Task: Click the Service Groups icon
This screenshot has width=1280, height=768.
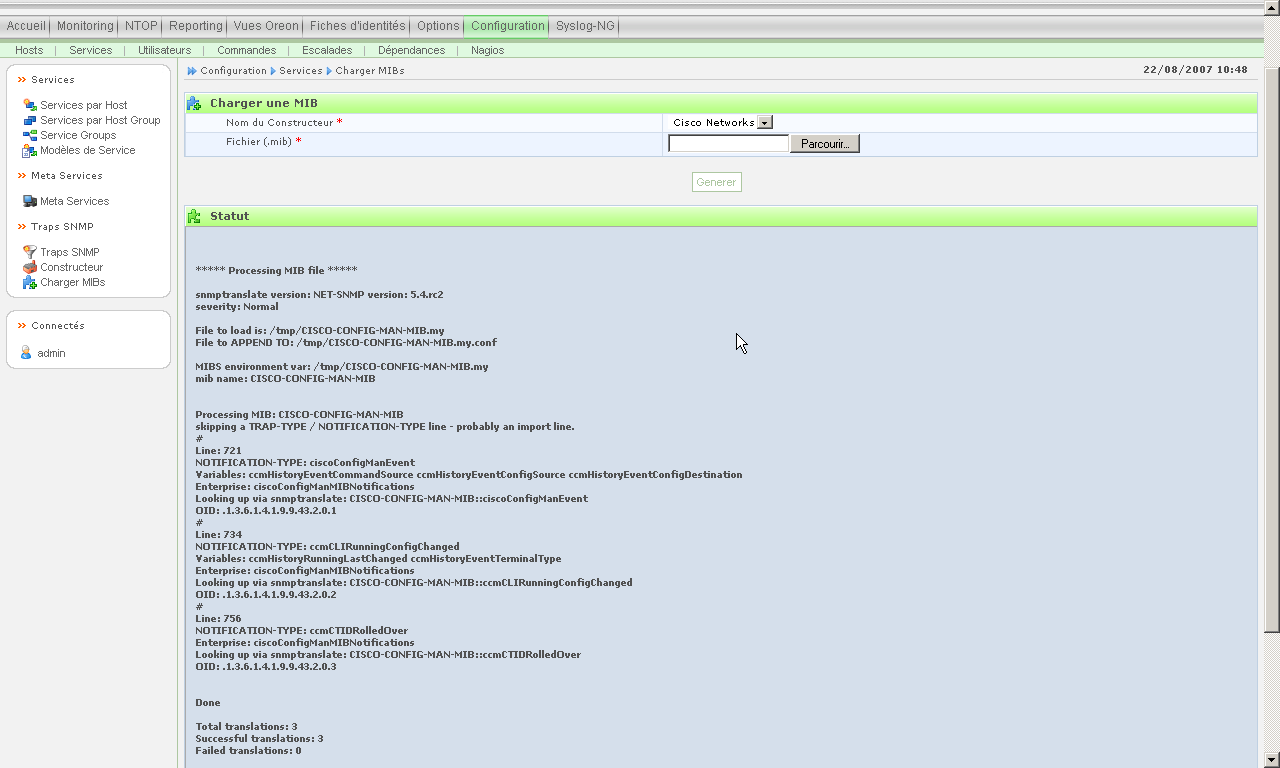Action: [x=30, y=135]
